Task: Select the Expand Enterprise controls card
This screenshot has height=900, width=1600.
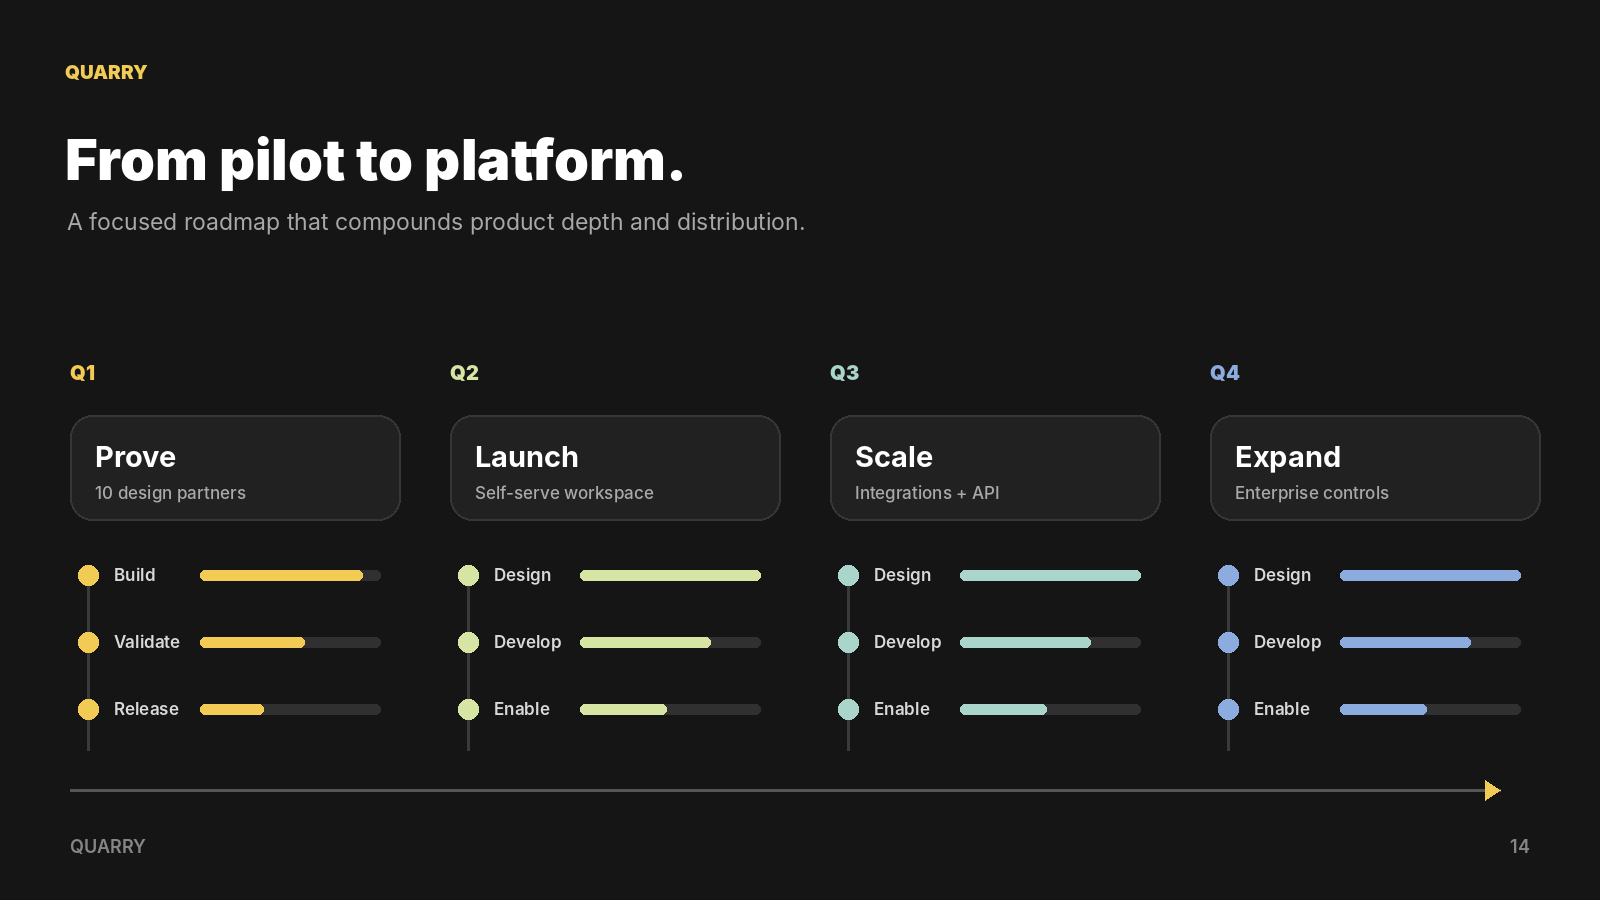Action: click(x=1375, y=468)
